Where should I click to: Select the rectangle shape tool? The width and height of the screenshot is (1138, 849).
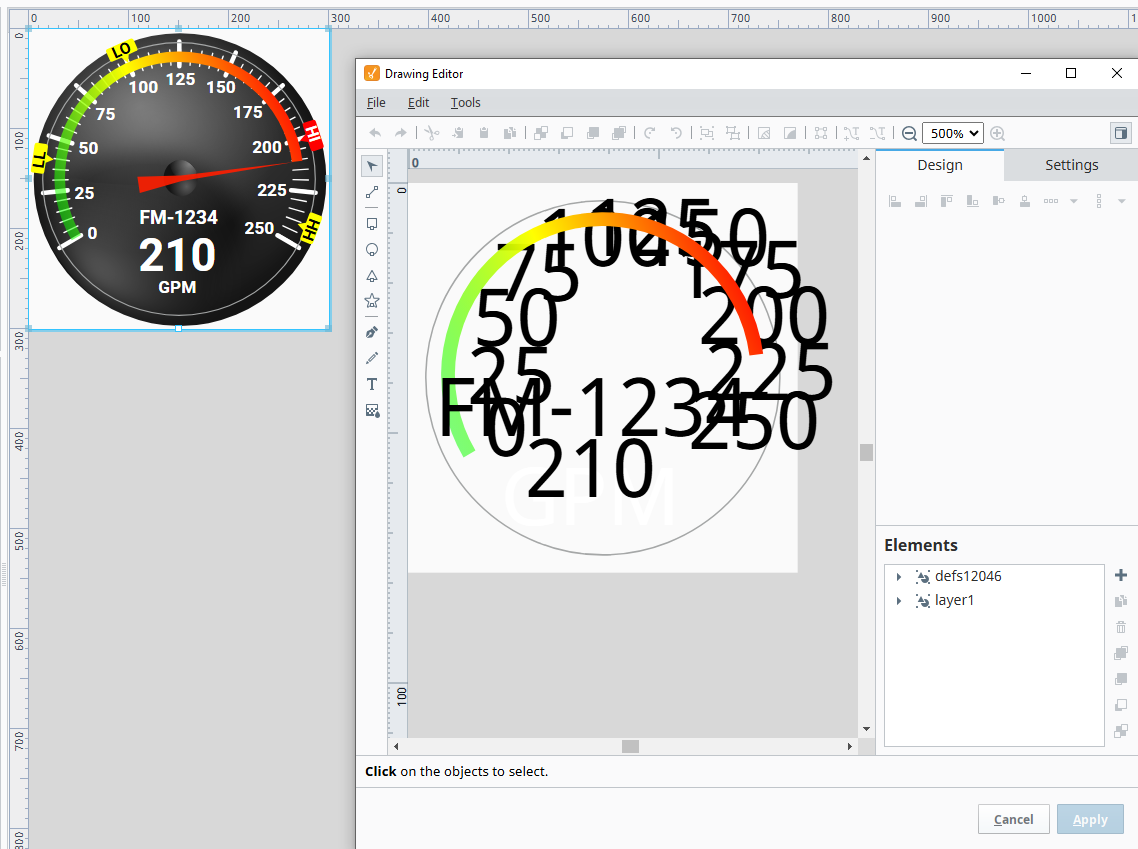(372, 223)
